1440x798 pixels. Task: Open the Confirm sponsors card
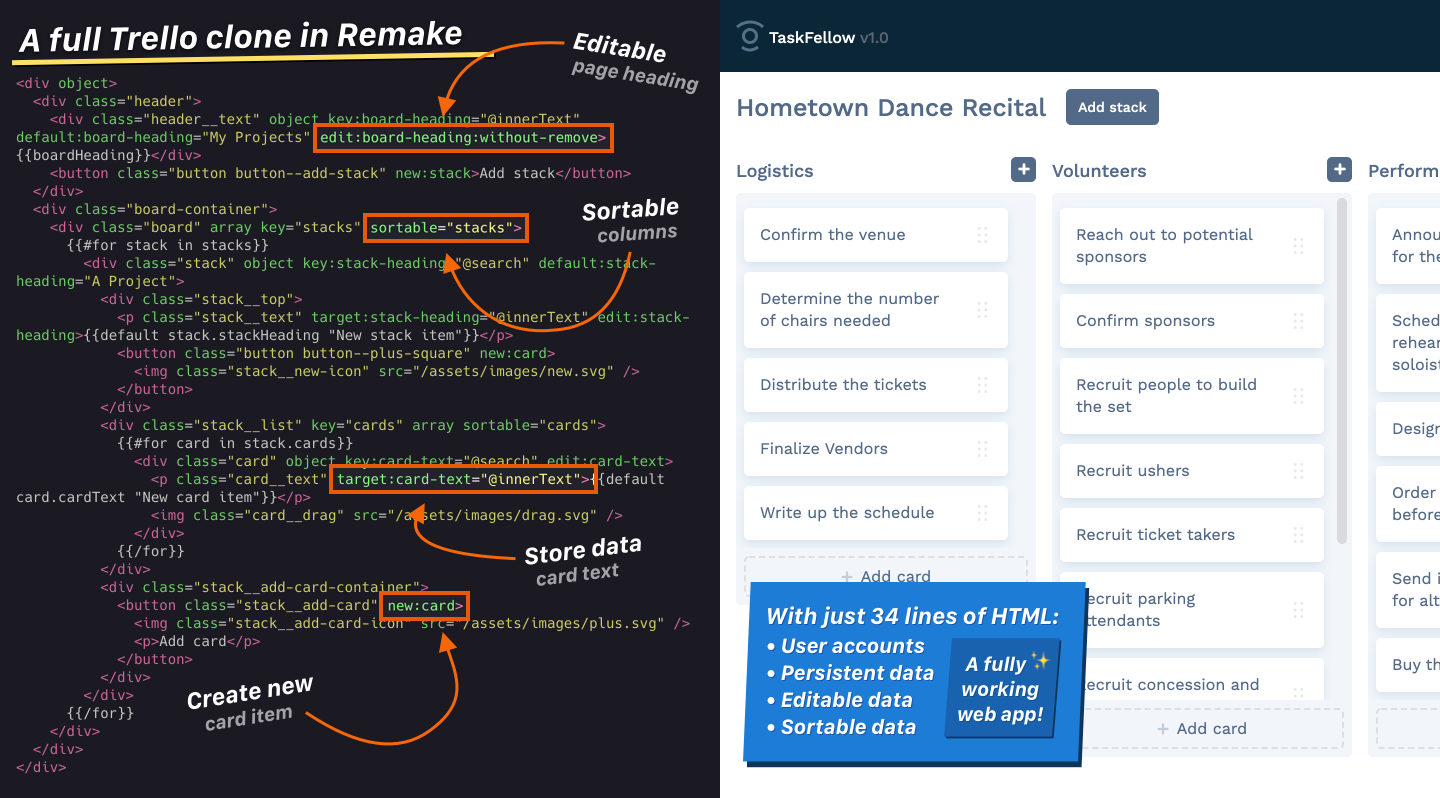pos(1192,321)
